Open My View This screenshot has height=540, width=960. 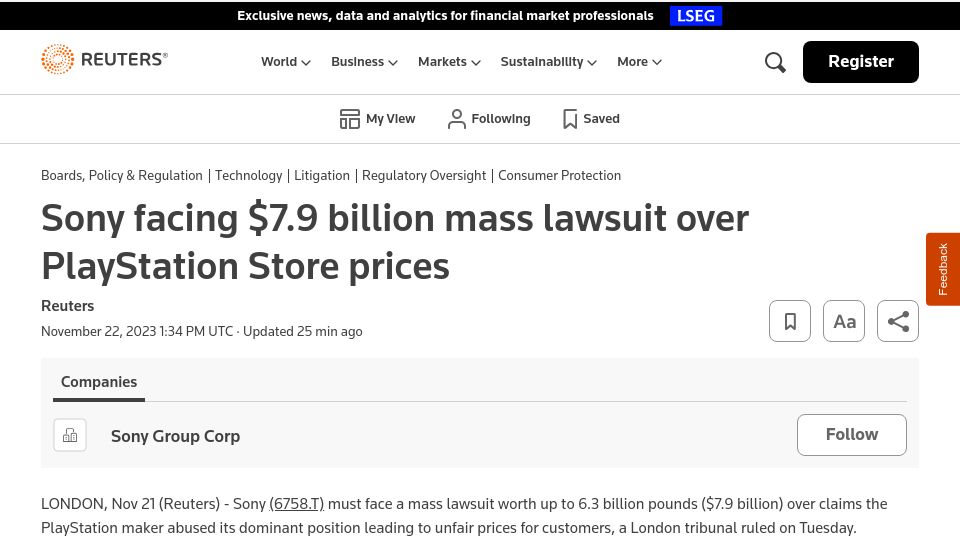pyautogui.click(x=377, y=119)
